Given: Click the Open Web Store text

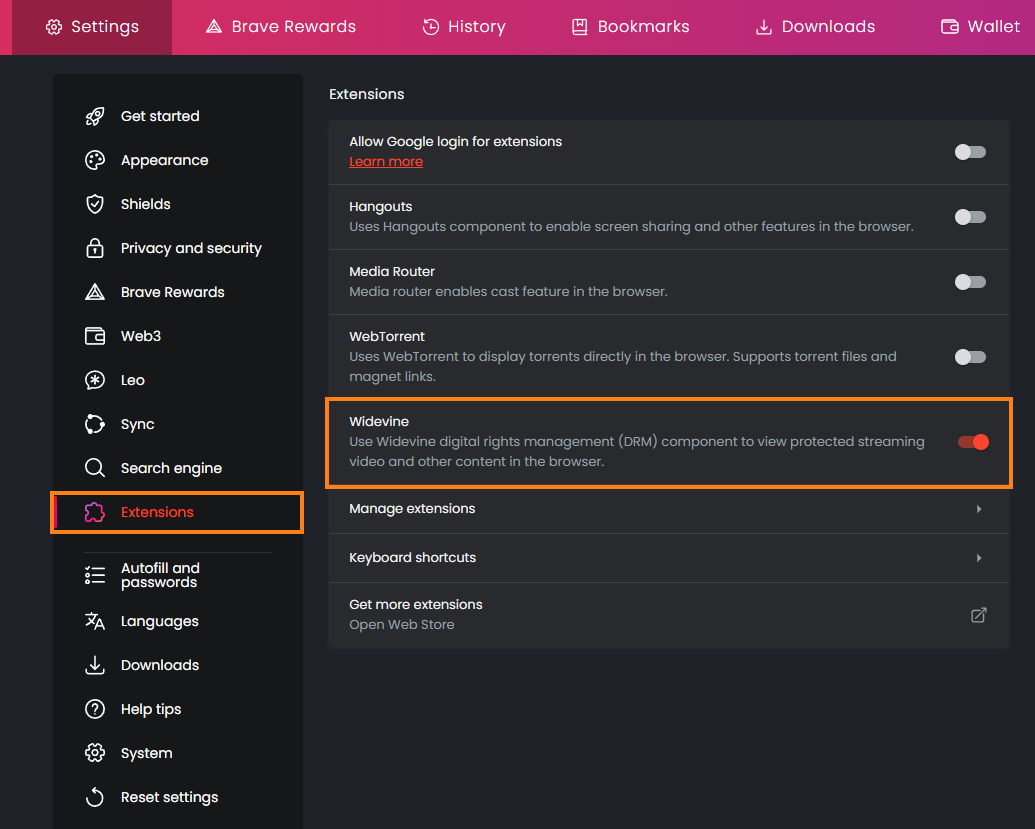Looking at the screenshot, I should [x=401, y=624].
